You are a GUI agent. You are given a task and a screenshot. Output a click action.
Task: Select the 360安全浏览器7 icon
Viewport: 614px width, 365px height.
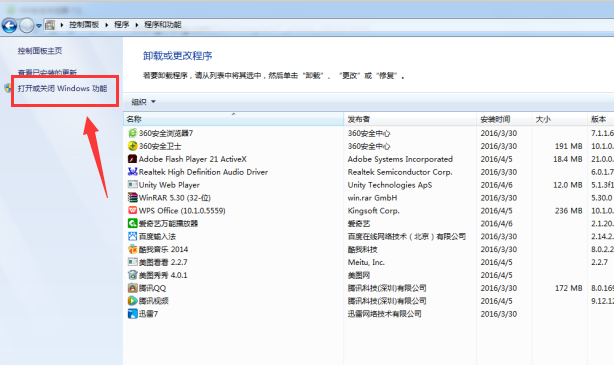pos(132,133)
